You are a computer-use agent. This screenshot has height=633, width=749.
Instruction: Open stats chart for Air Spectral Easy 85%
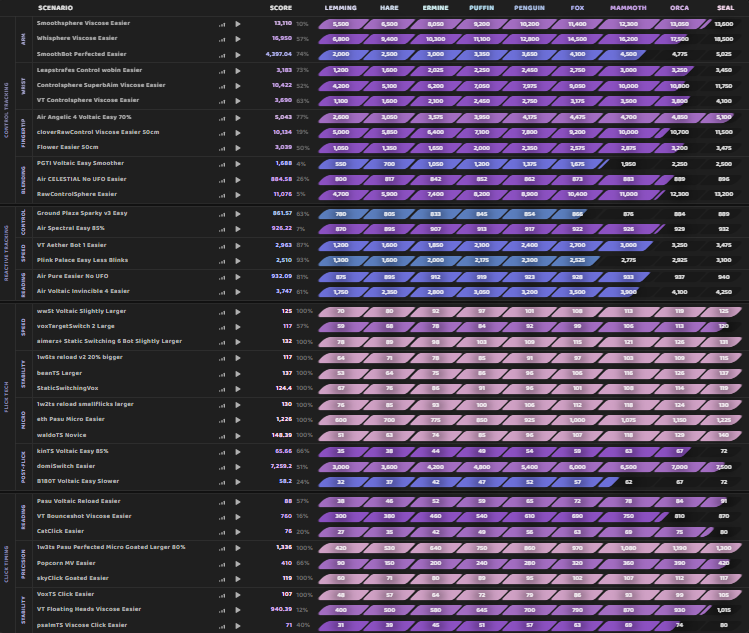click(x=222, y=229)
